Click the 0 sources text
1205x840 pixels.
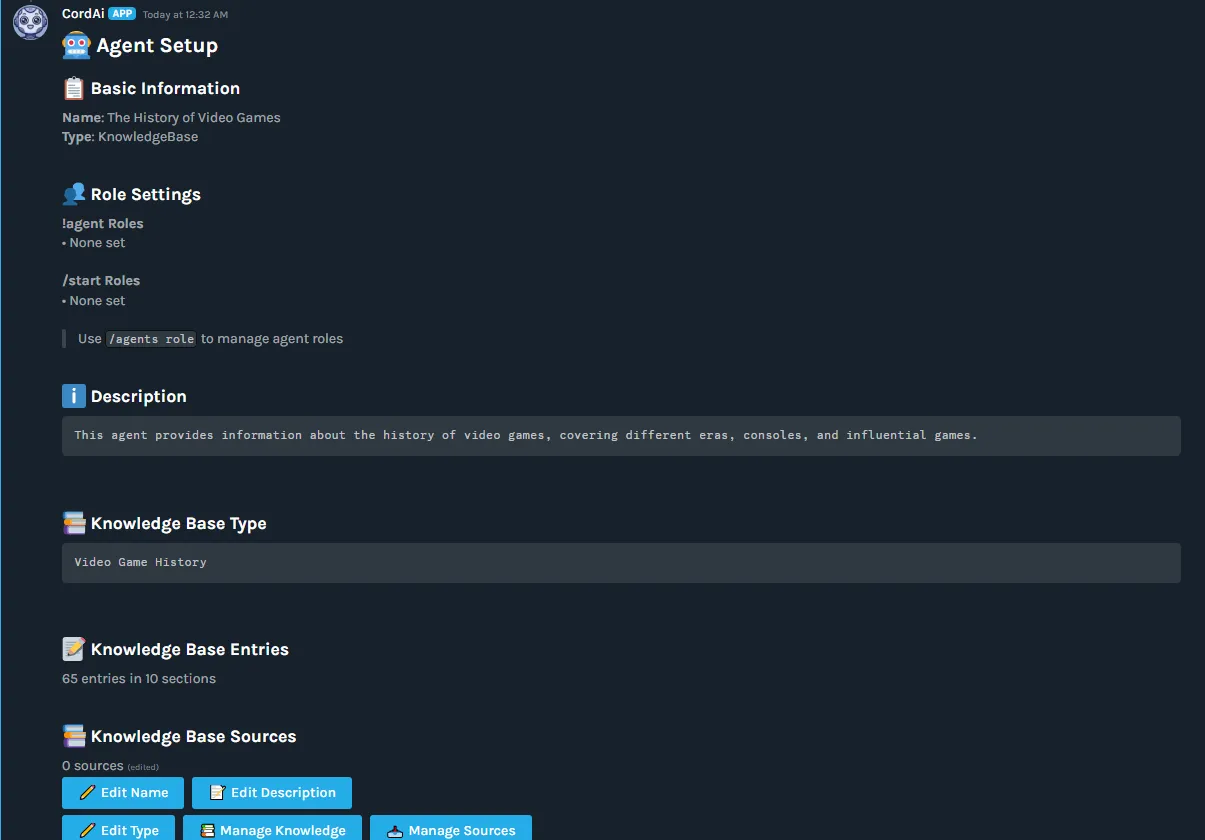(93, 766)
